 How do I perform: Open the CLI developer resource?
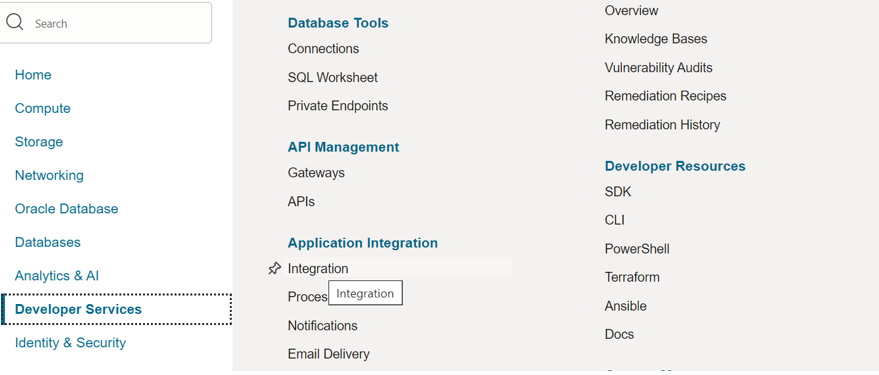(x=614, y=220)
